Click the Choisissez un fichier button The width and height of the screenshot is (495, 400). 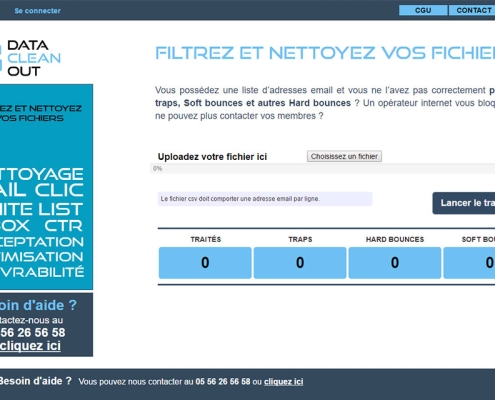[344, 156]
